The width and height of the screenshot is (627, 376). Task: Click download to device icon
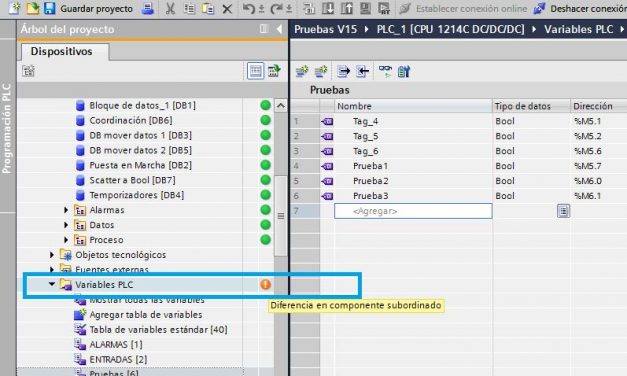[x=328, y=8]
